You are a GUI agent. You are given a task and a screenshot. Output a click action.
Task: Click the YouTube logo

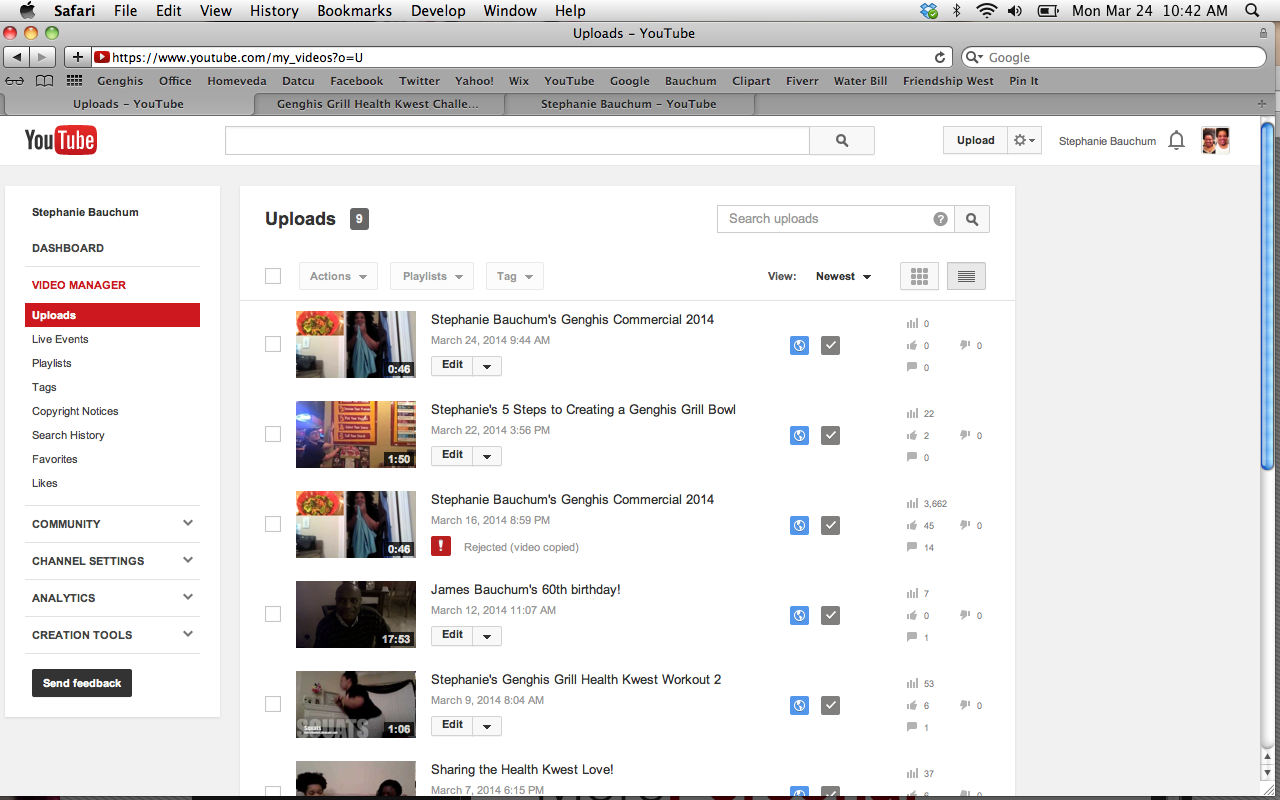pyautogui.click(x=61, y=140)
